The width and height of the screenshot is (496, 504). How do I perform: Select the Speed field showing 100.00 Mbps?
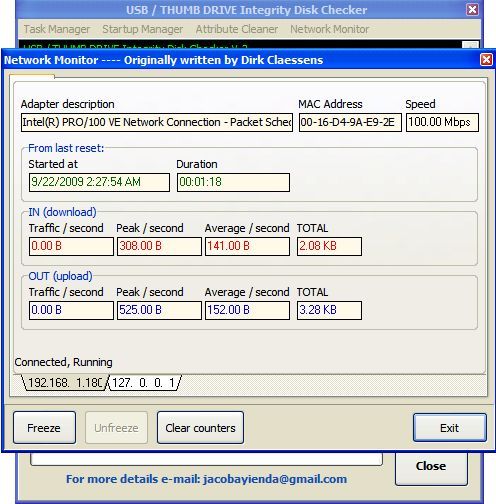(x=442, y=122)
